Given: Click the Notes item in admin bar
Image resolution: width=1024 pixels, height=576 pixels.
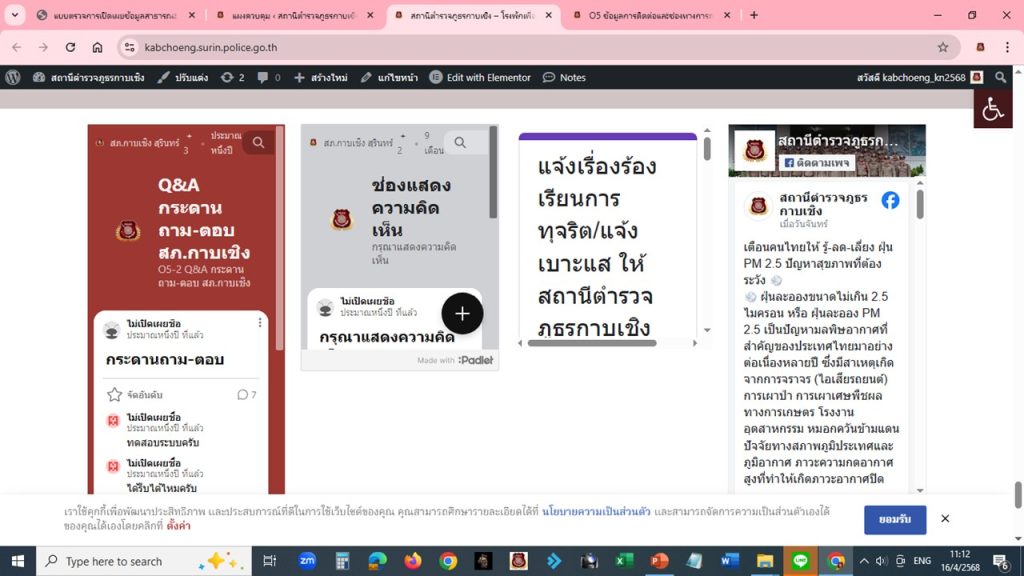Looking at the screenshot, I should (564, 77).
